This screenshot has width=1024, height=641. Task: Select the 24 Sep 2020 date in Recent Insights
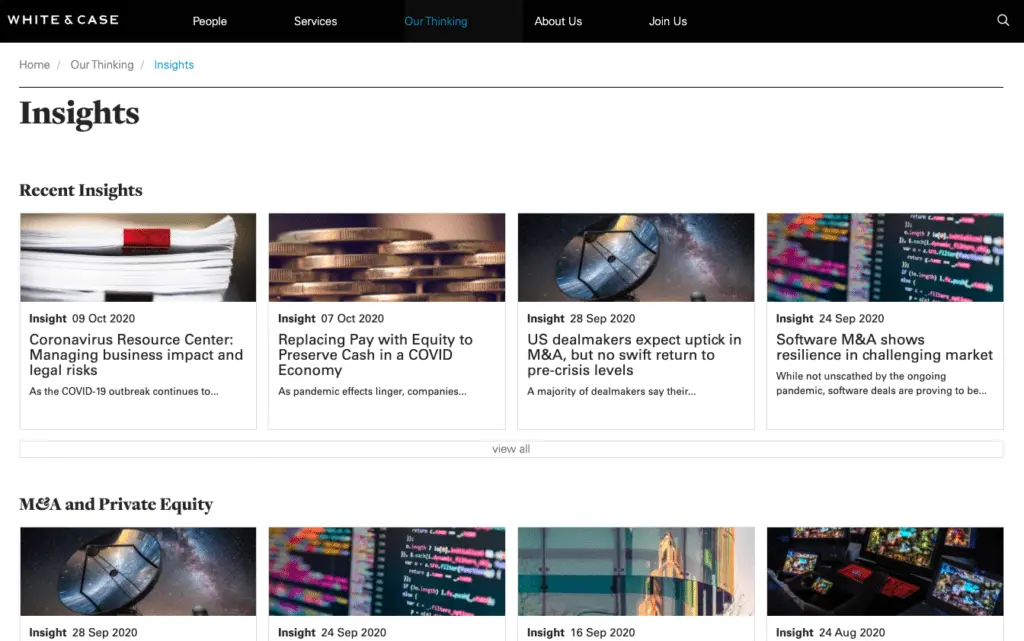(x=851, y=319)
